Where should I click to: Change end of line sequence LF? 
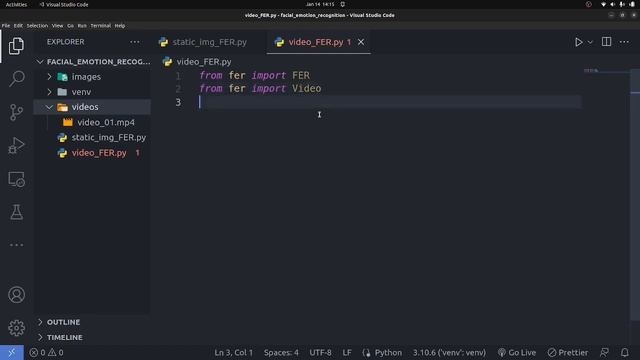pos(347,352)
